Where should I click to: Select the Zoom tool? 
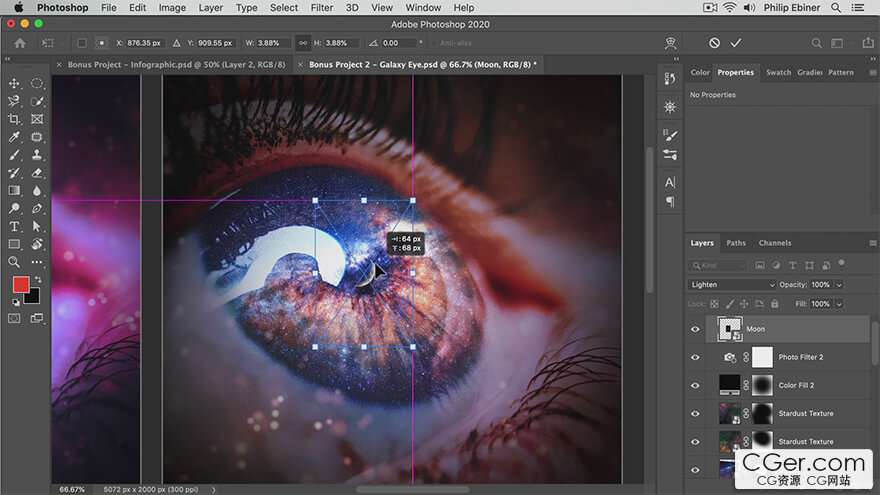[x=15, y=262]
